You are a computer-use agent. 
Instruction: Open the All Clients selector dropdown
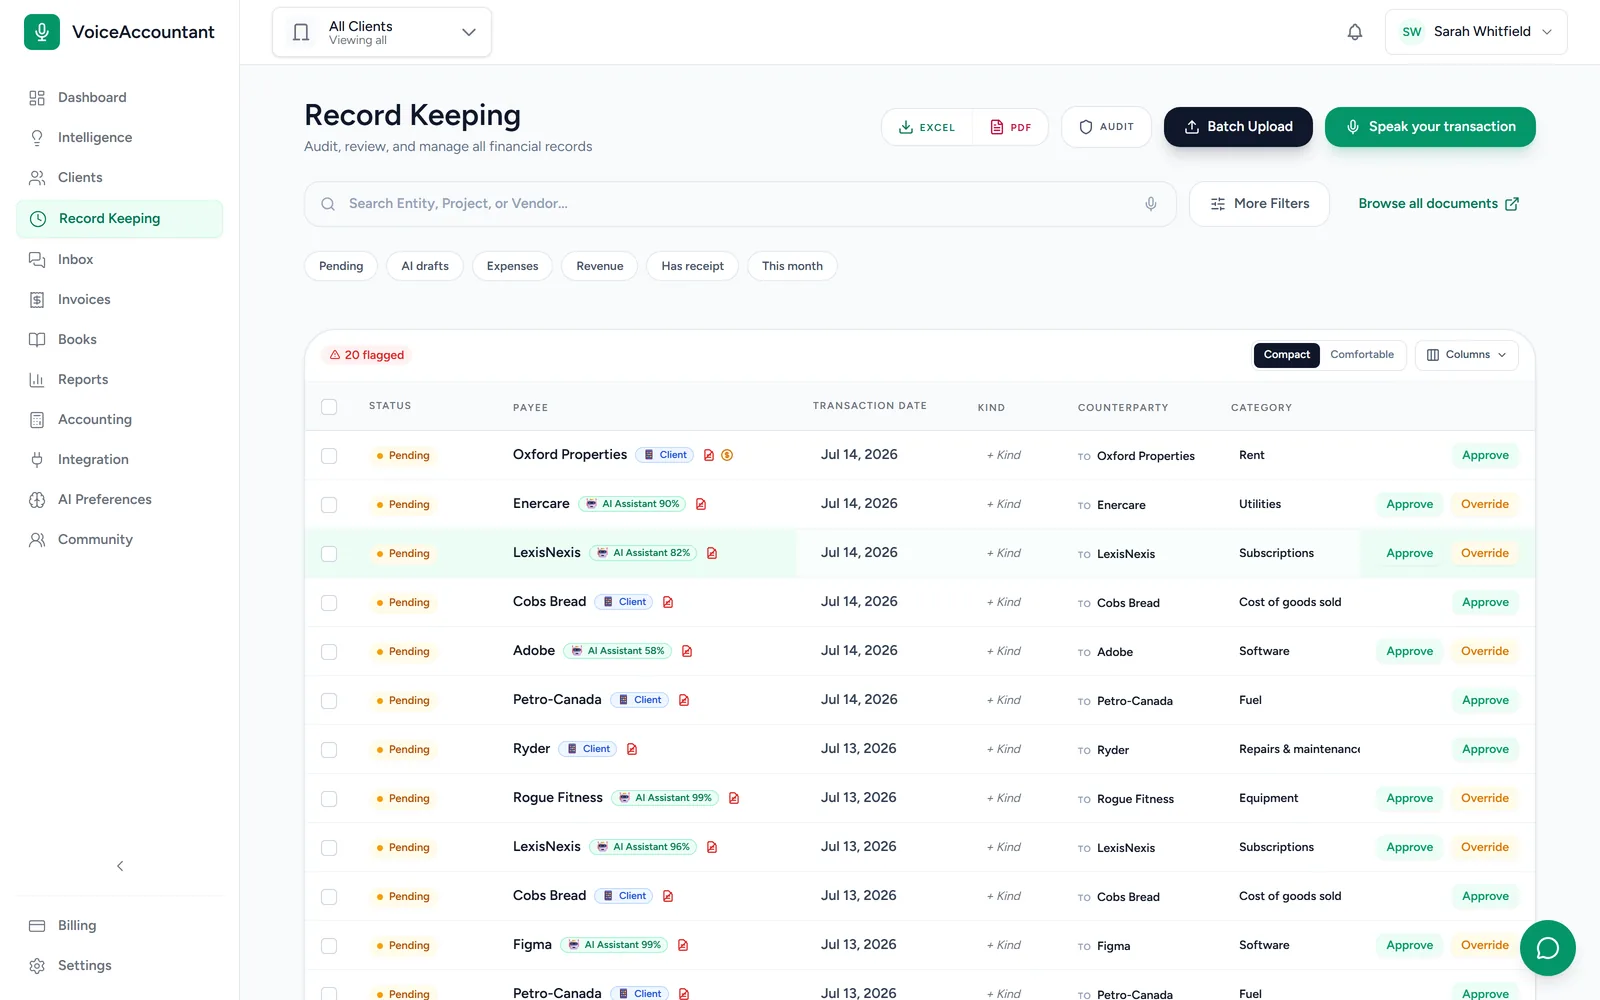(381, 32)
